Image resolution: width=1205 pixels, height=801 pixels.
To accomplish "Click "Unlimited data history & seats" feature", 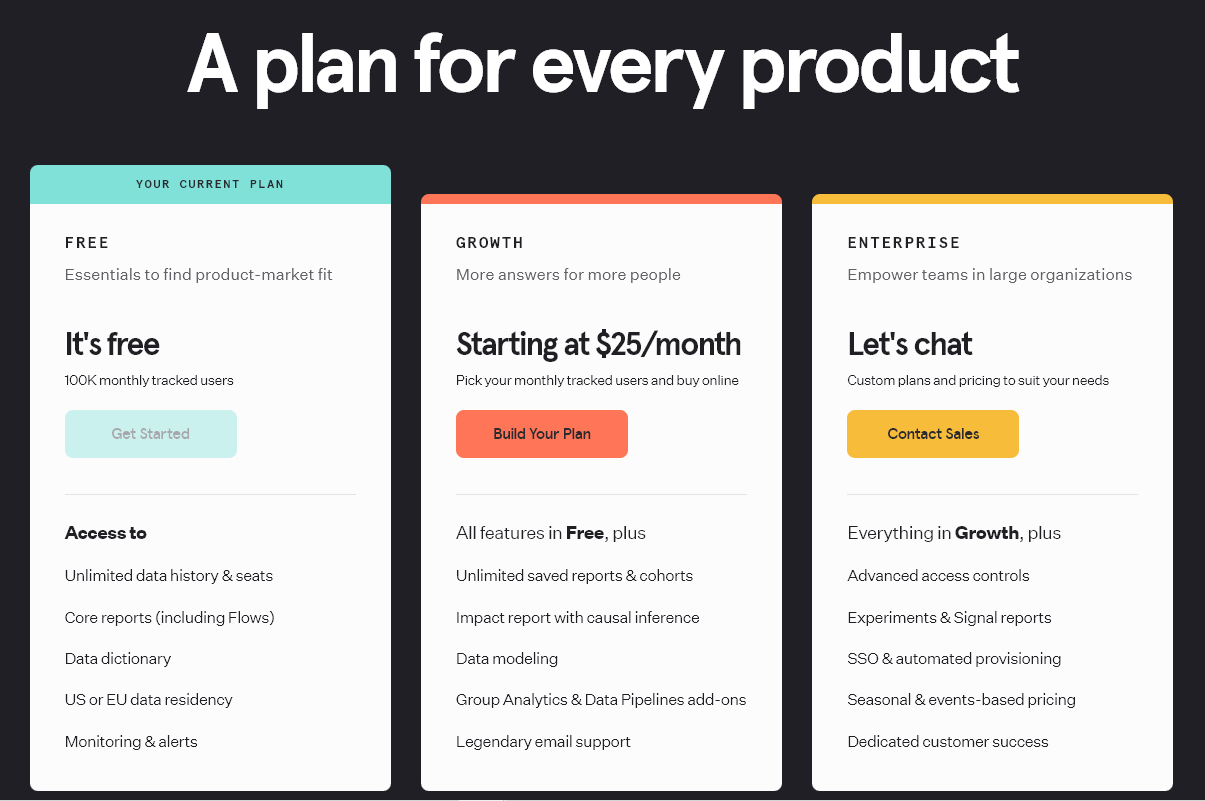I will point(169,576).
